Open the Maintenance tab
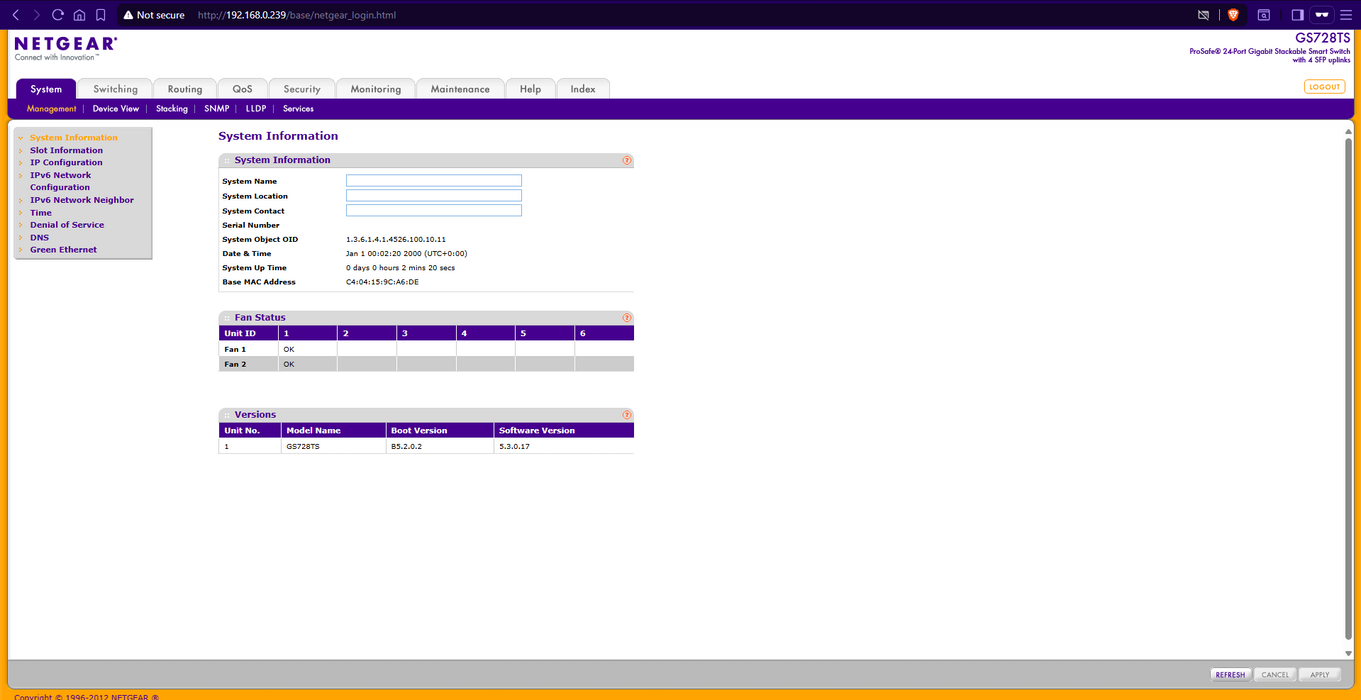 (460, 89)
